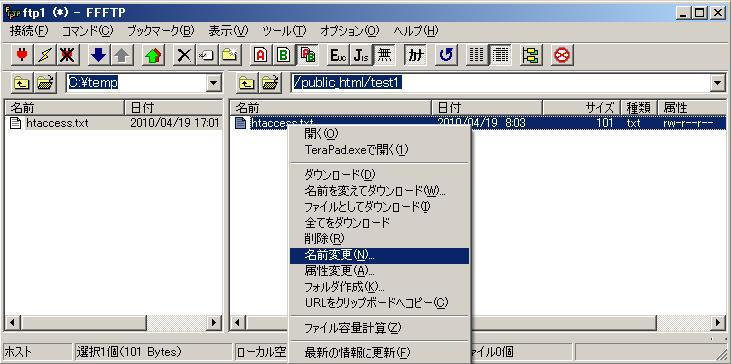731x364 pixels.
Task: Click the Refresh circular arrow icon
Action: pos(446,55)
